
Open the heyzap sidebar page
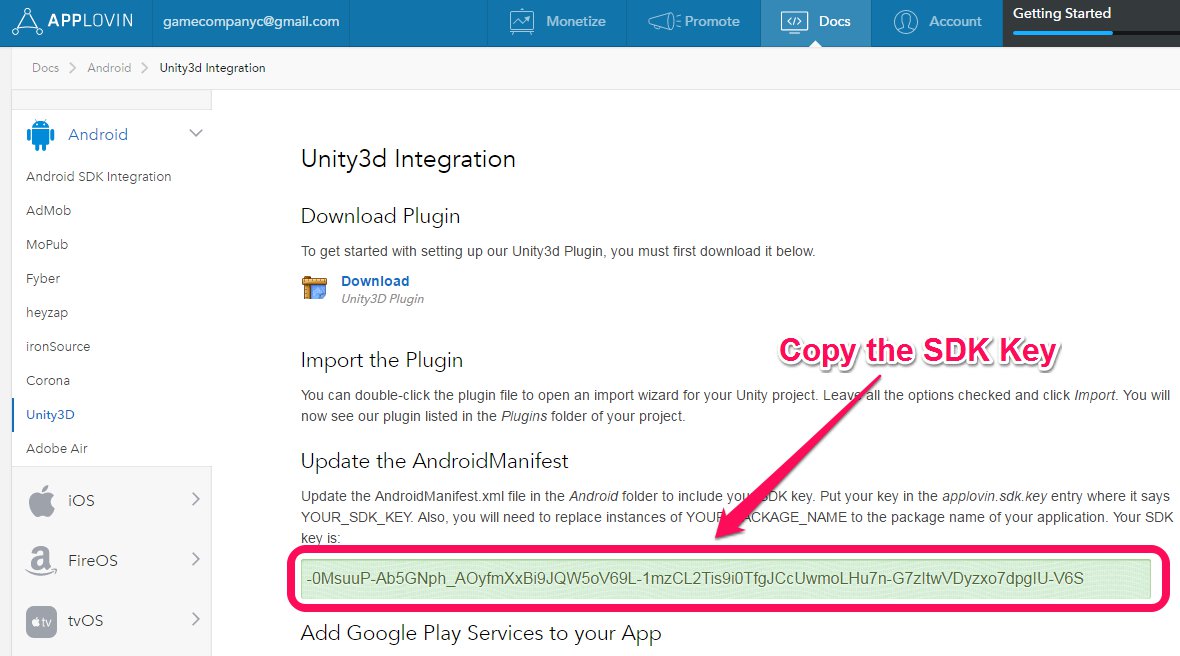(x=47, y=312)
